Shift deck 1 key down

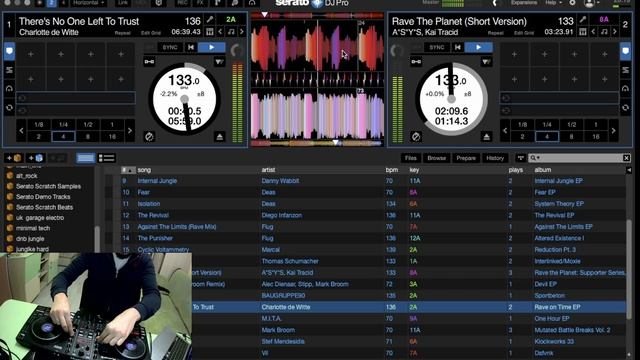(x=220, y=31)
